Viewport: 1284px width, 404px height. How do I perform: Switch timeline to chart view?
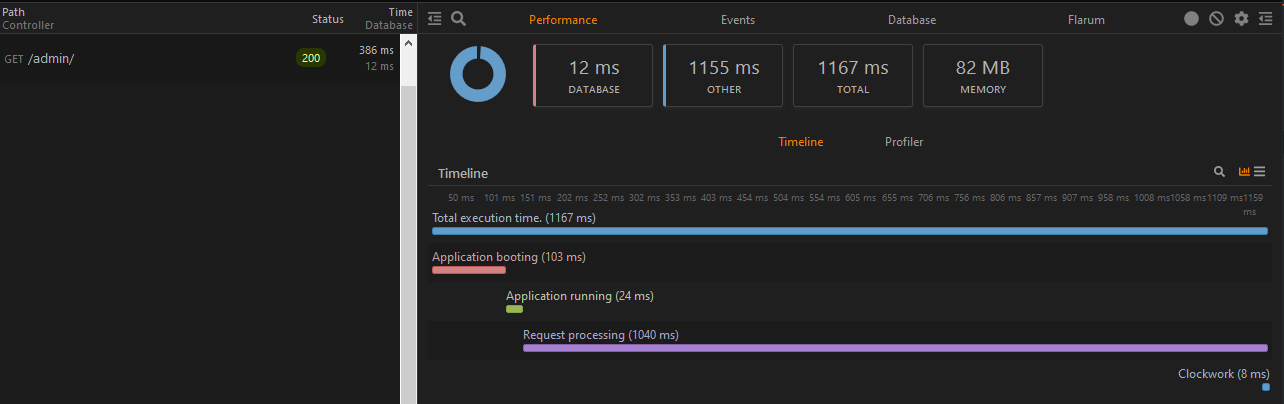1245,172
